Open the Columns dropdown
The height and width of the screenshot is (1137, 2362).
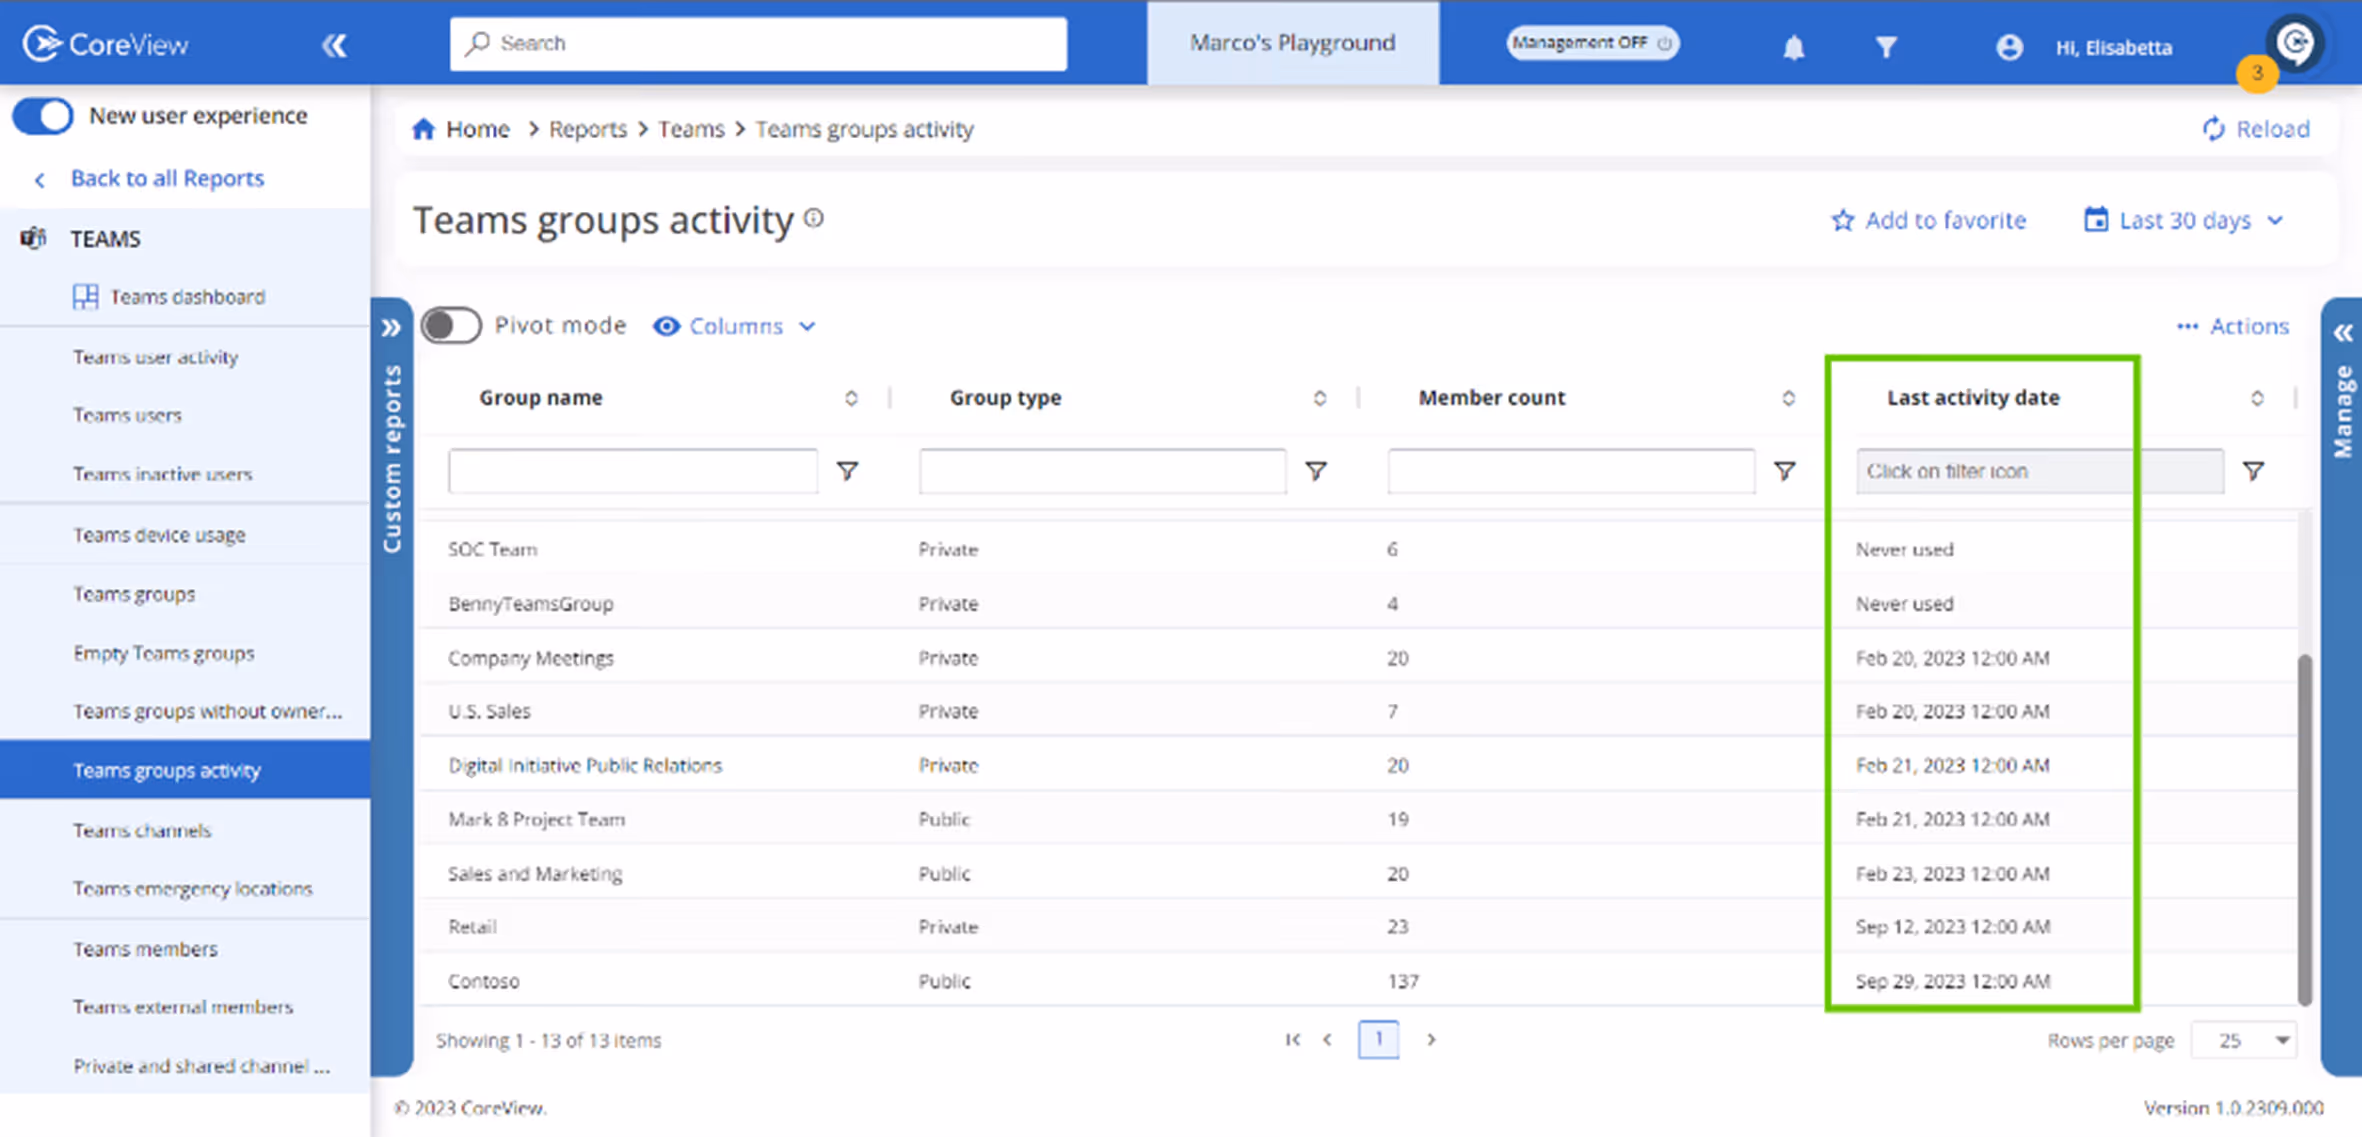click(735, 326)
